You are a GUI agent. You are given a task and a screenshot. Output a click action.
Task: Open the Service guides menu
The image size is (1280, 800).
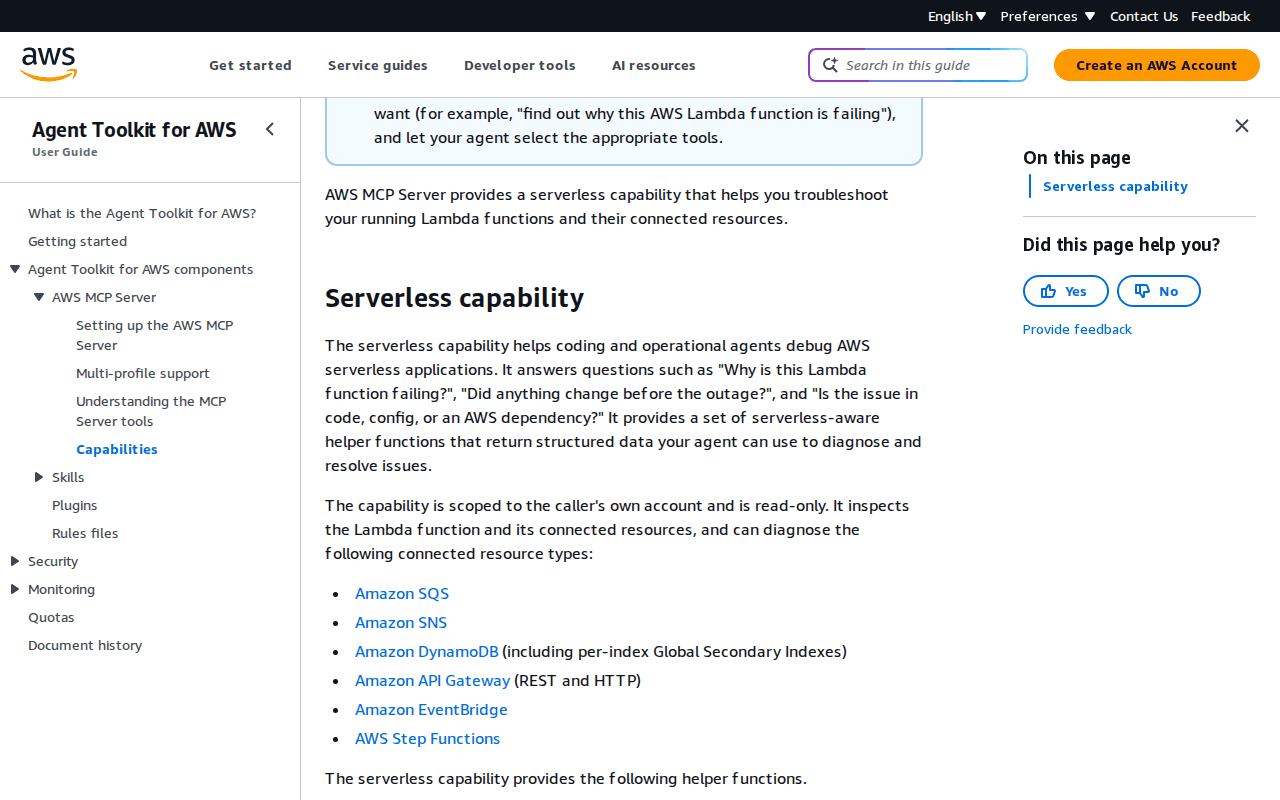click(x=378, y=65)
